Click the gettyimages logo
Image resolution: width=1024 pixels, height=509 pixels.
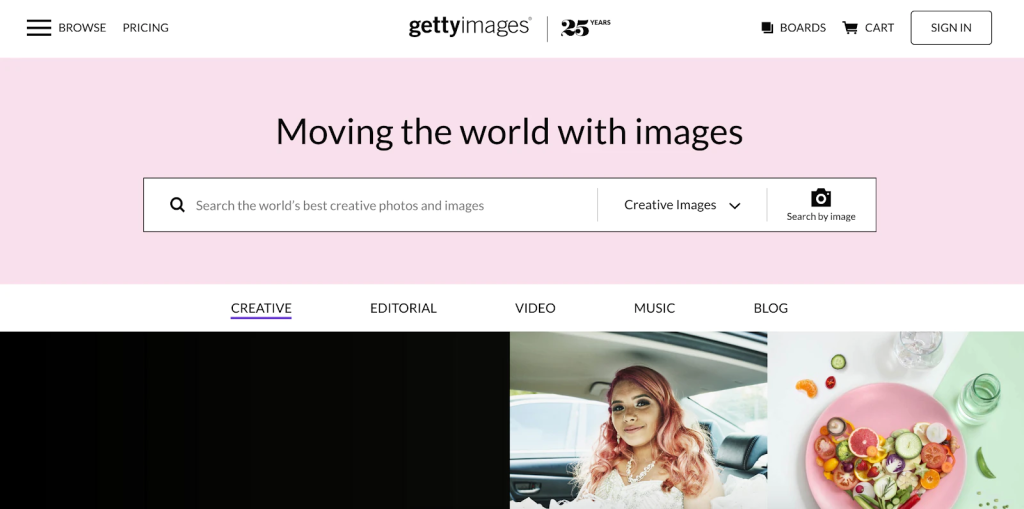(470, 27)
